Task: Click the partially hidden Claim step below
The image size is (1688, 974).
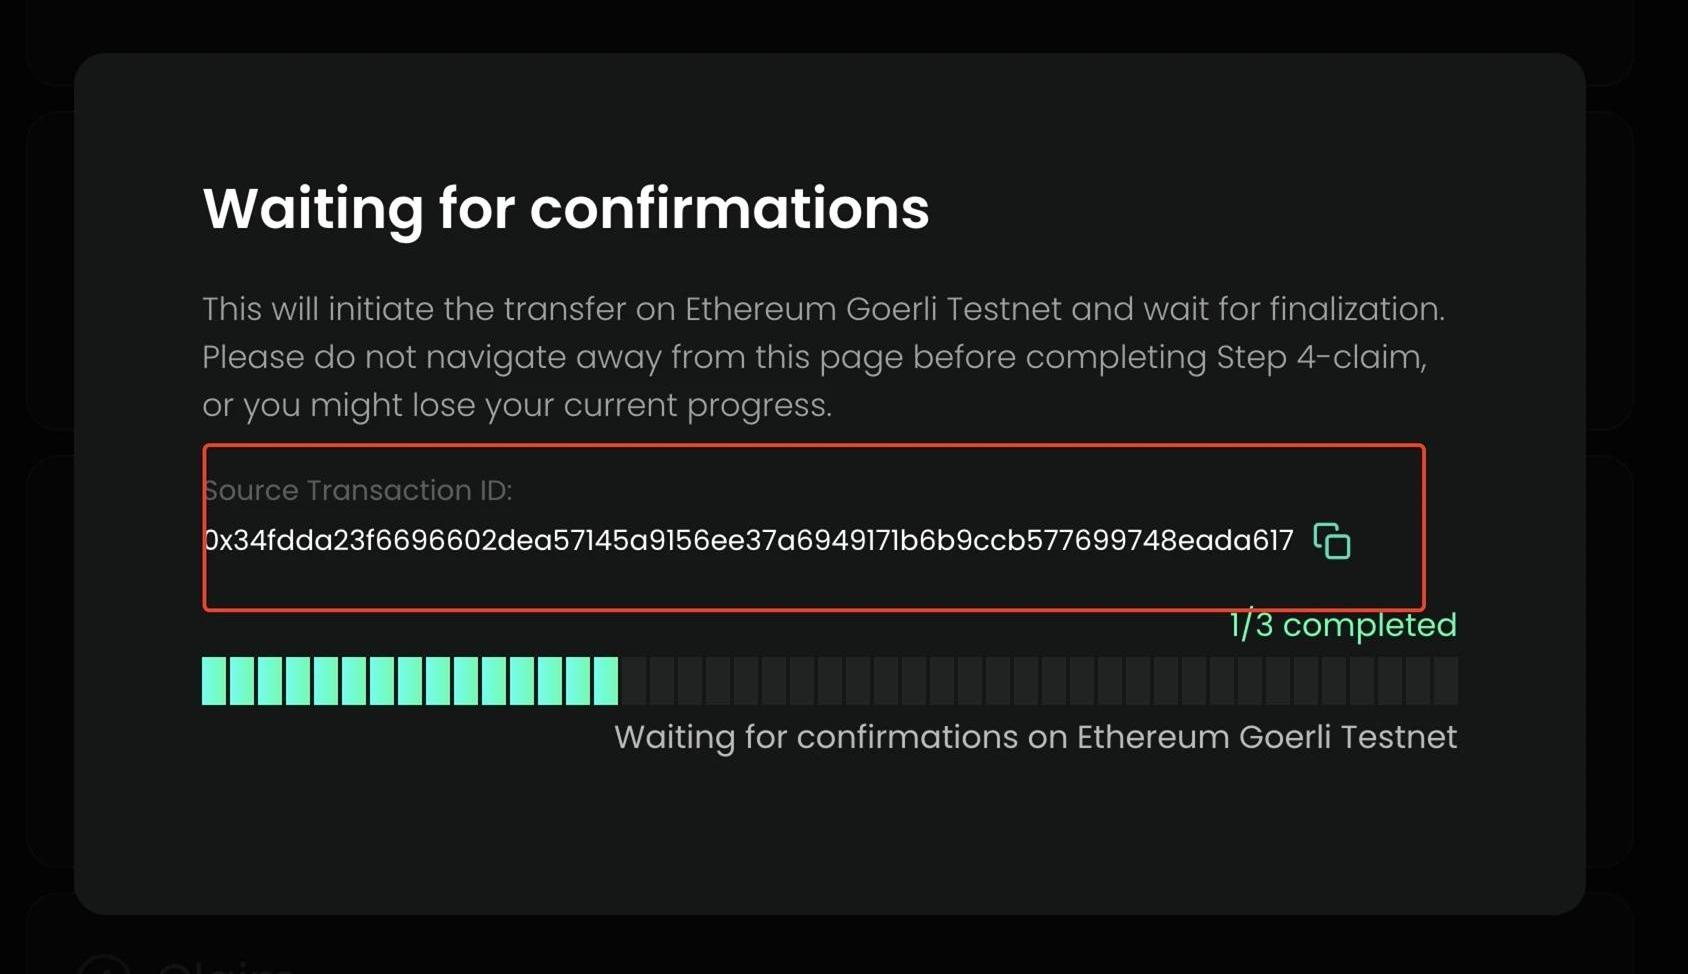Action: pos(225,966)
